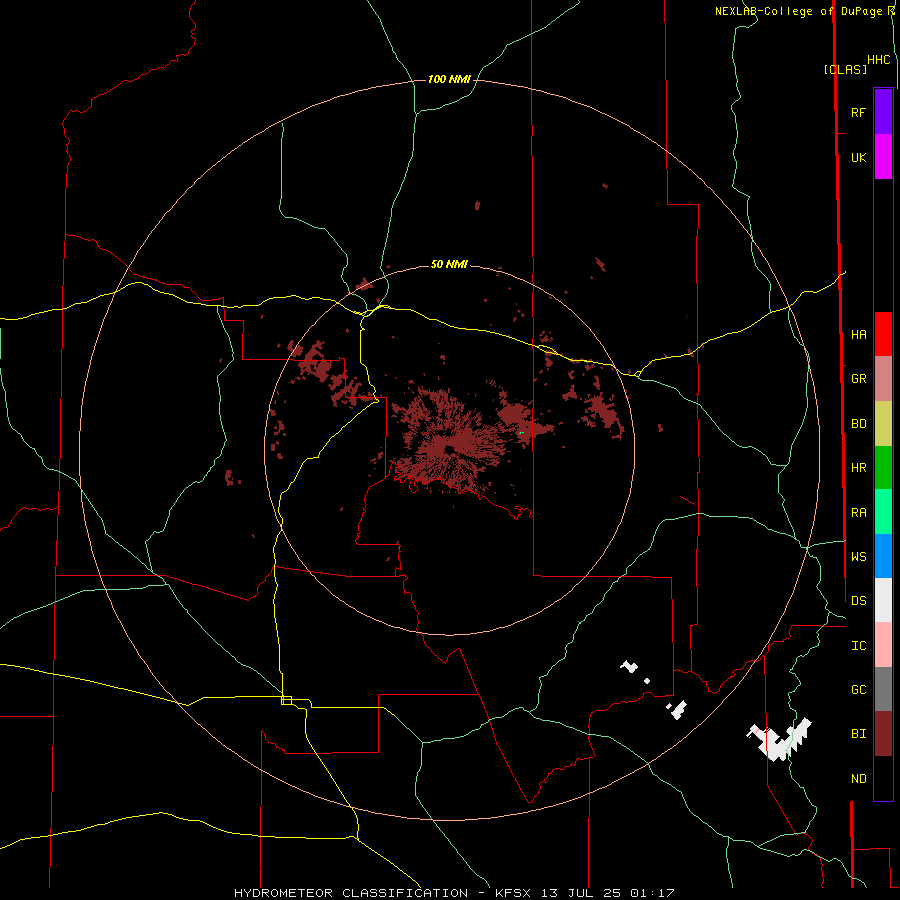Select the GR pink legend swatch
The width and height of the screenshot is (900, 900).
point(883,379)
